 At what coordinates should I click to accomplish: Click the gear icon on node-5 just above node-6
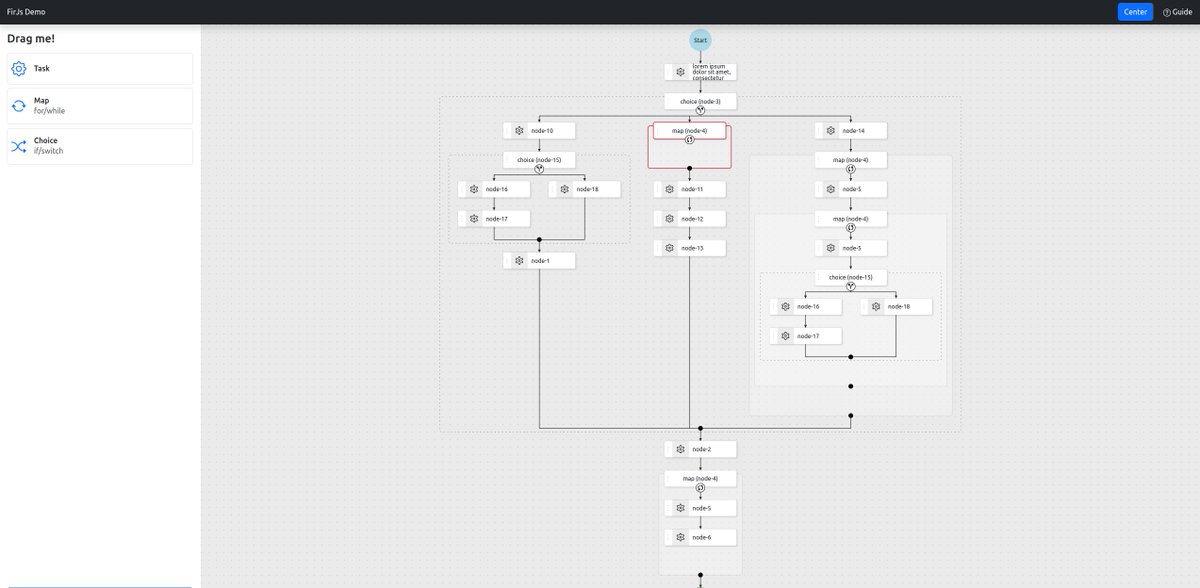(680, 508)
